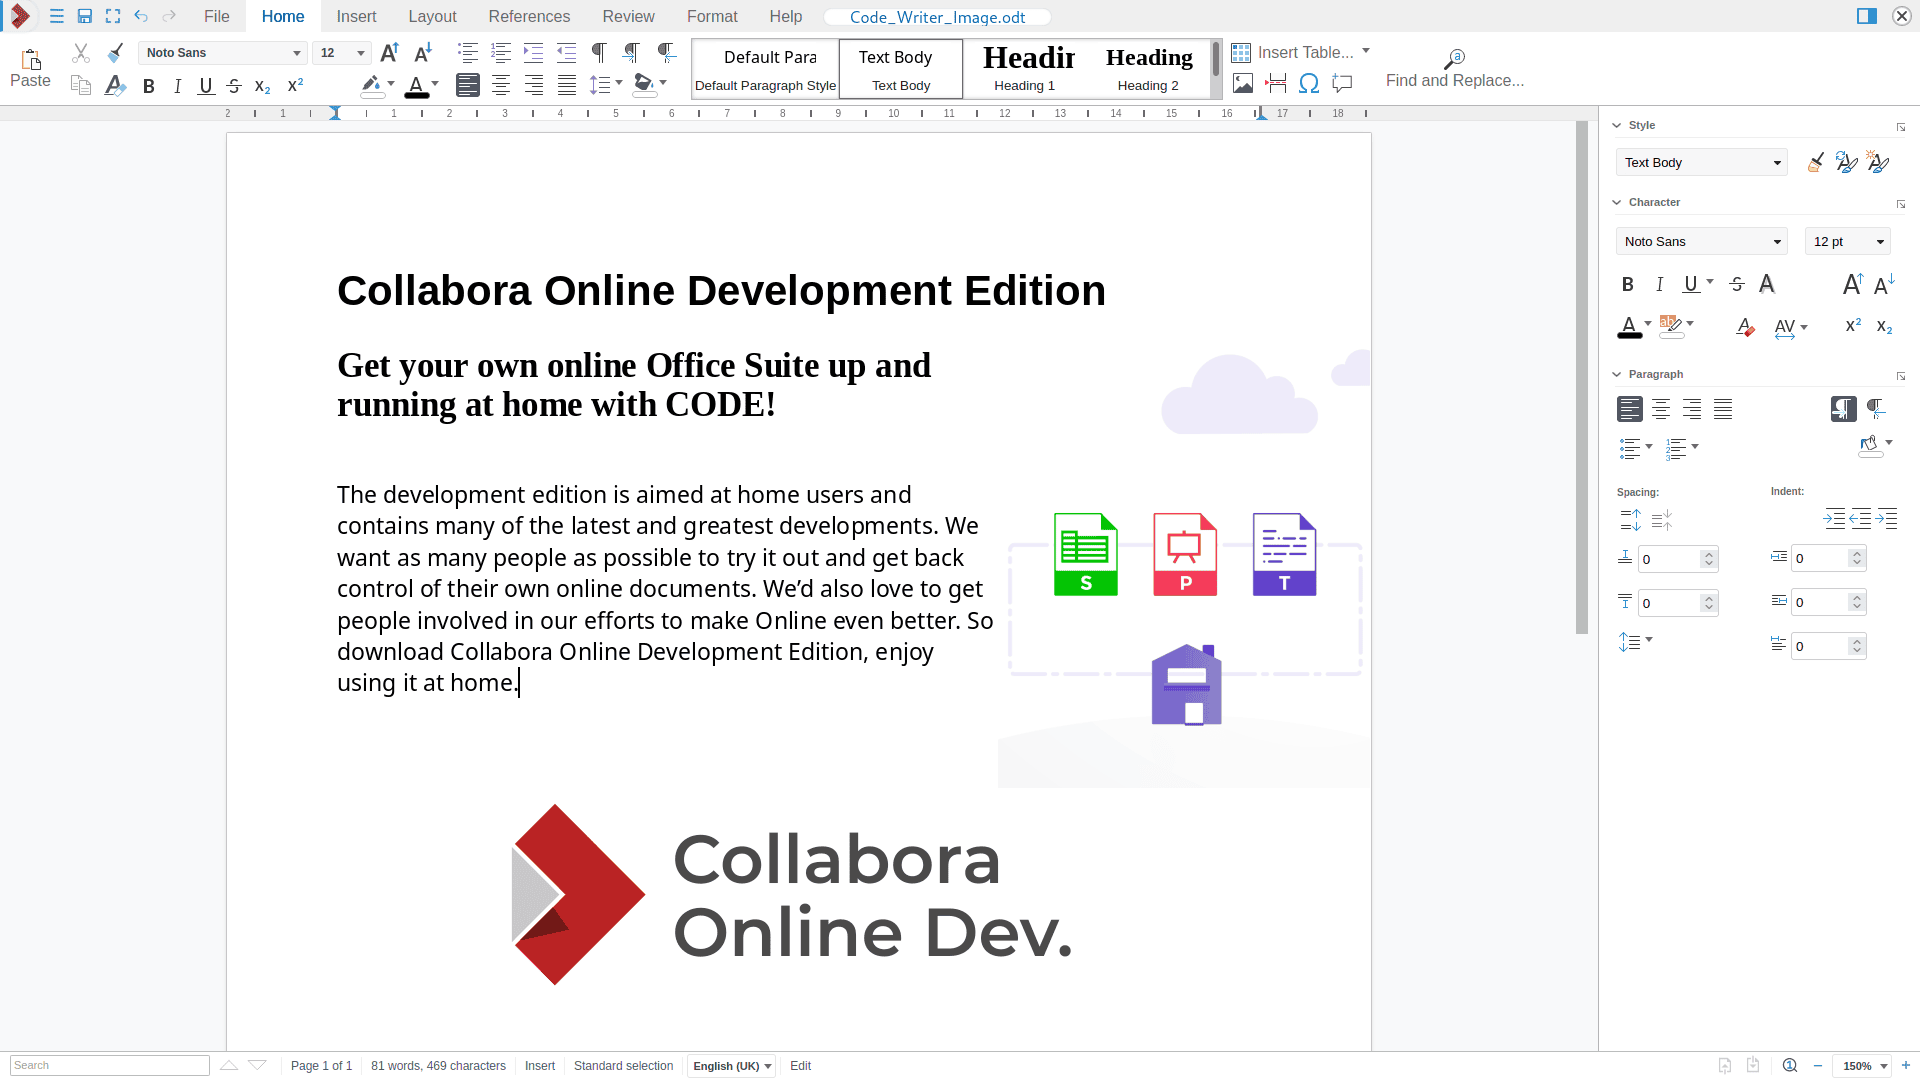Decrease indent icon in toolbar
Image resolution: width=1920 pixels, height=1080 pixels.
[566, 53]
